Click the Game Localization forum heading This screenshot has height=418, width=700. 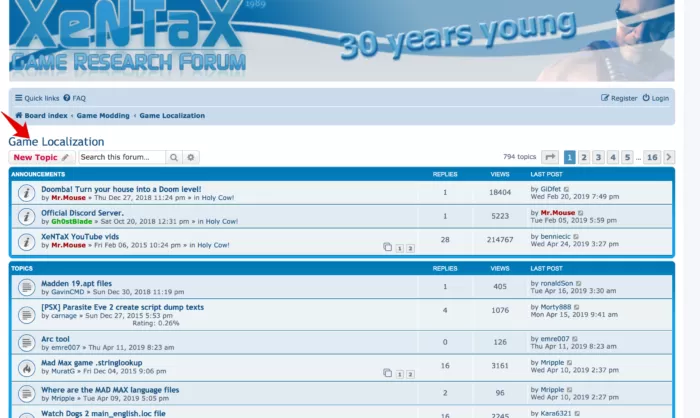pyautogui.click(x=56, y=142)
